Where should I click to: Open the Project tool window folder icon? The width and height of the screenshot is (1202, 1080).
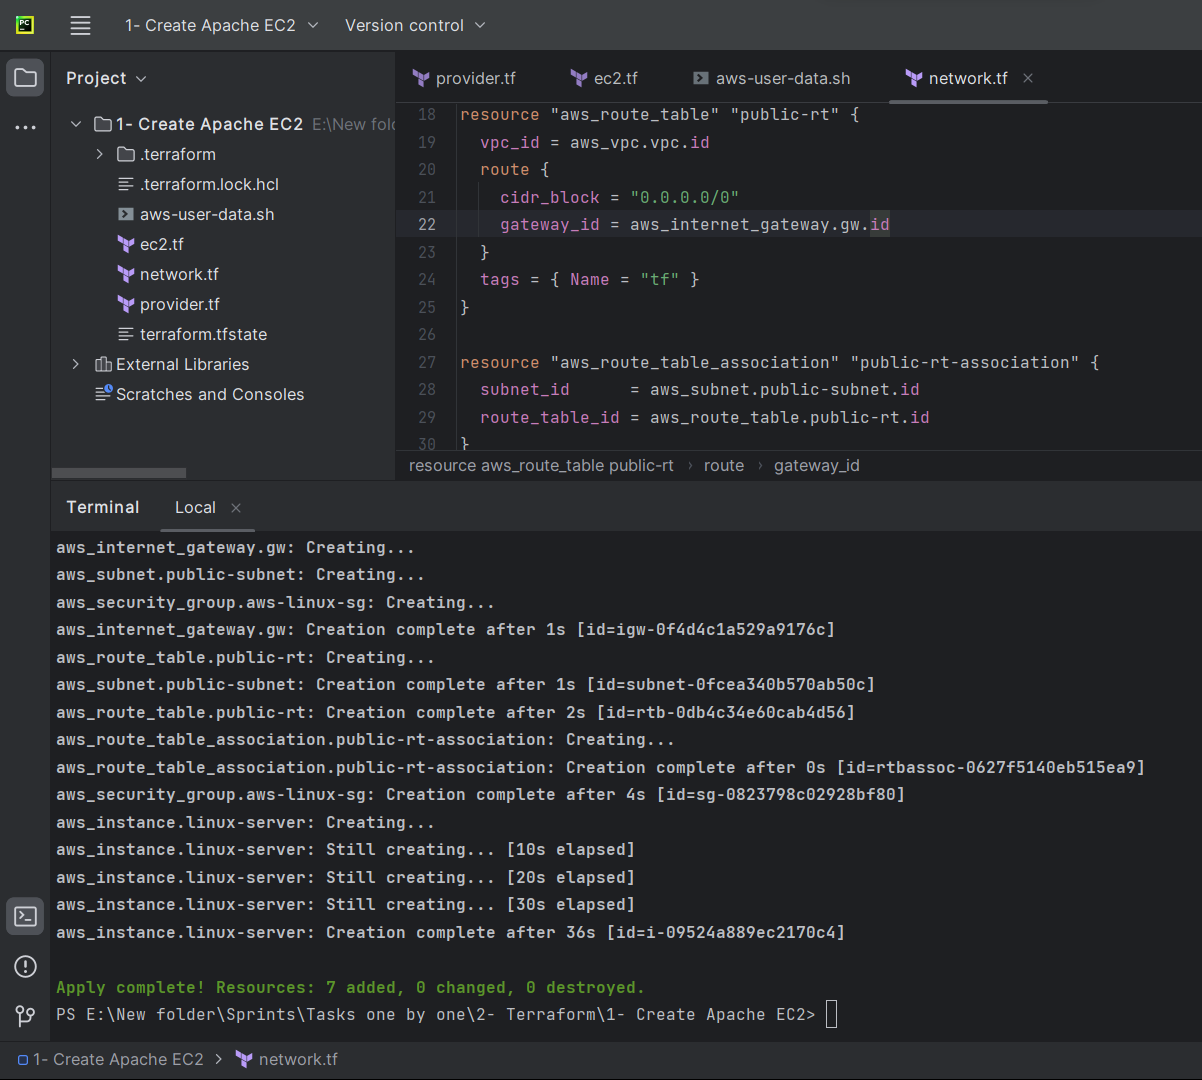pyautogui.click(x=25, y=77)
